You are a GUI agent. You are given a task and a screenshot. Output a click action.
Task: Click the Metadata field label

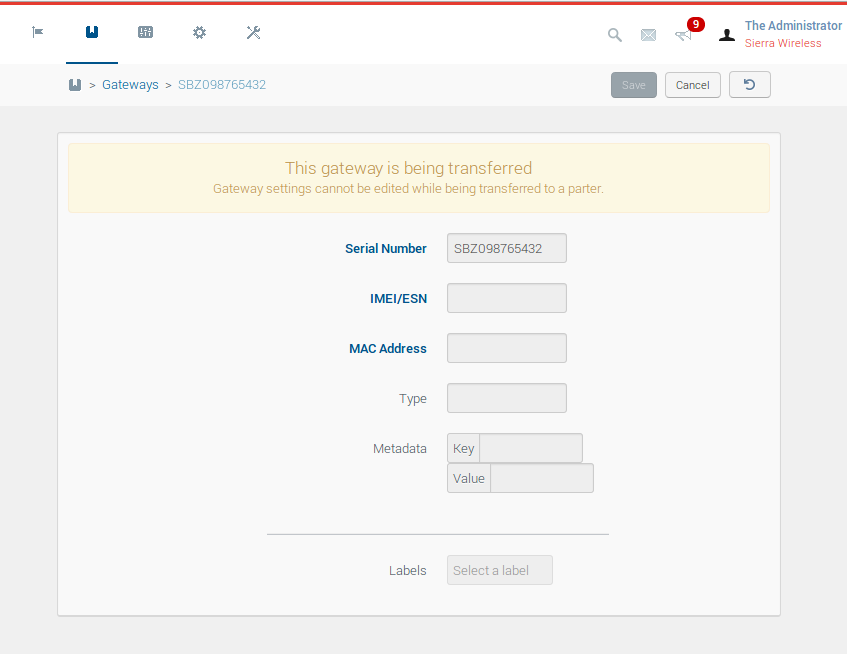[400, 448]
